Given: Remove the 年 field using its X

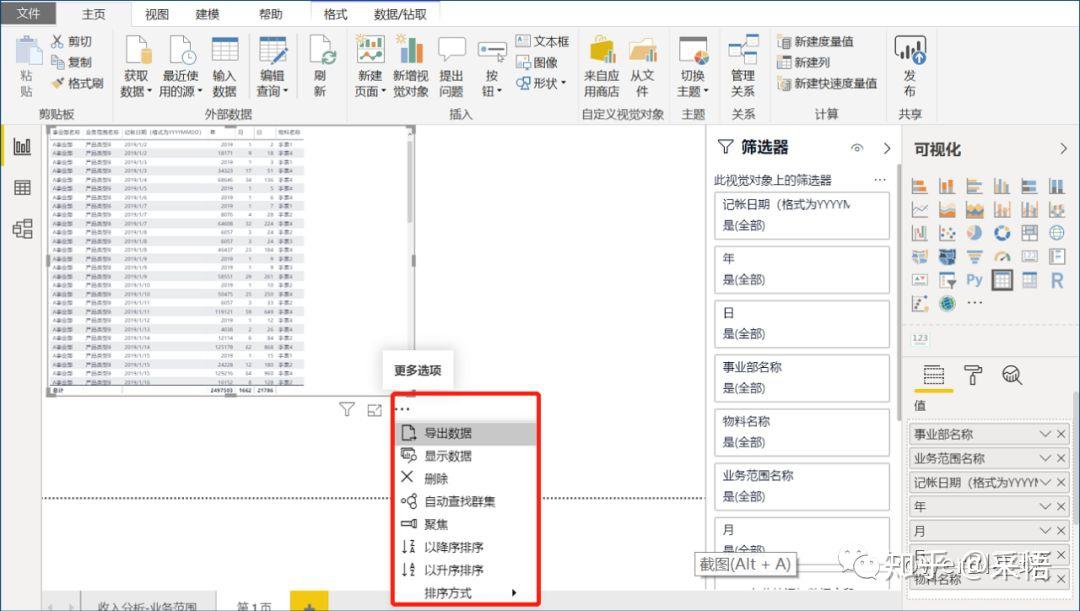Looking at the screenshot, I should [1061, 506].
